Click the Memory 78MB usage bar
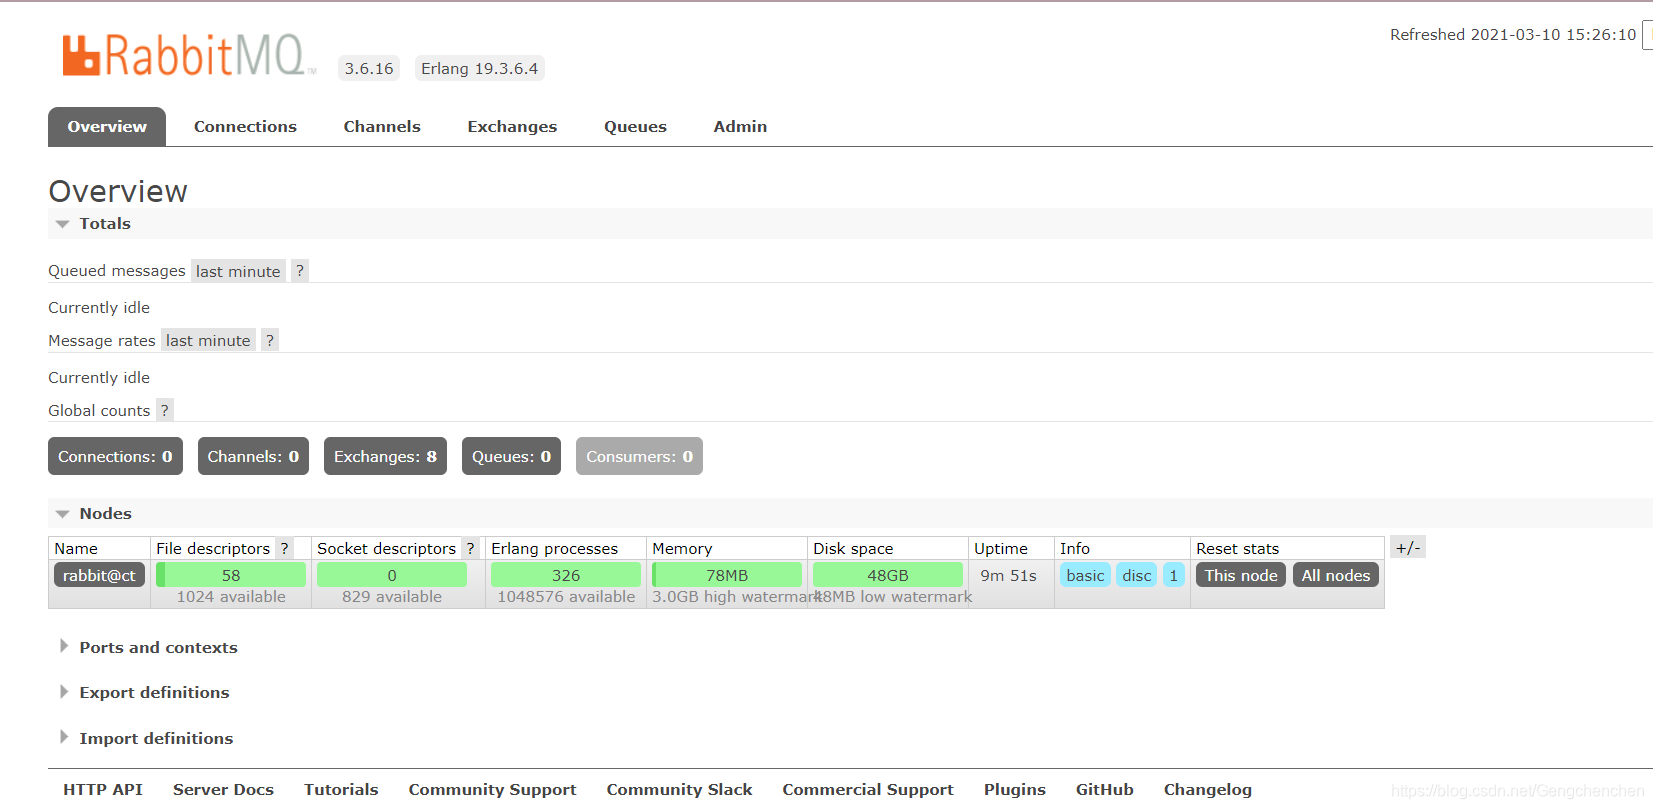The width and height of the screenshot is (1653, 809). tap(727, 575)
